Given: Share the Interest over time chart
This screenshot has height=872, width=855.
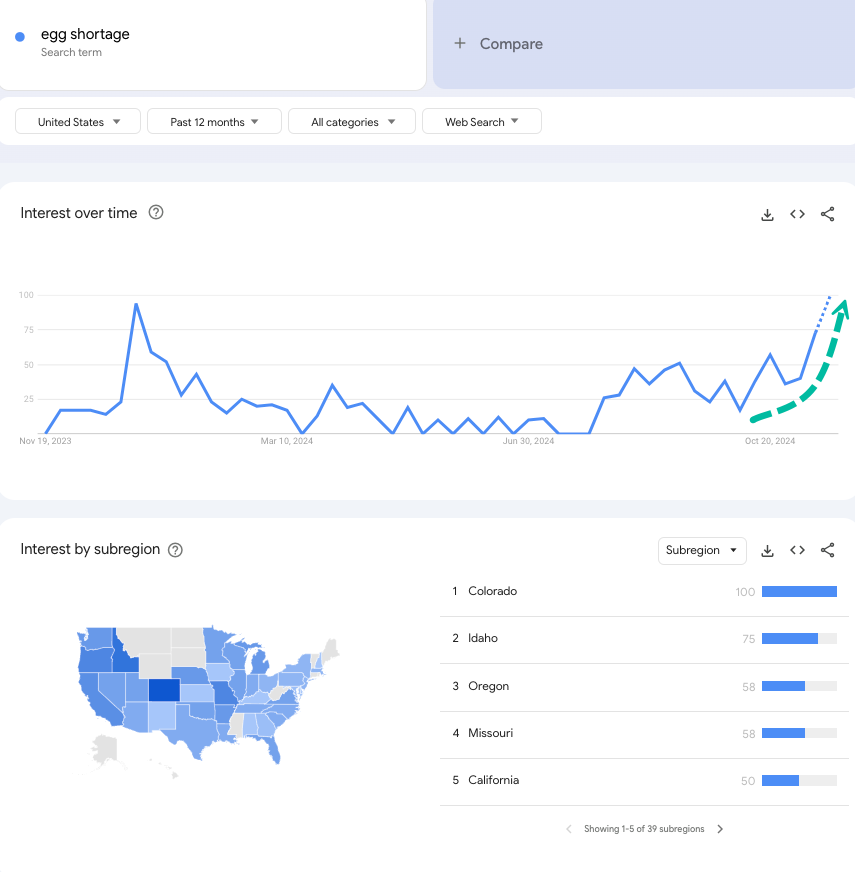Looking at the screenshot, I should point(827,214).
